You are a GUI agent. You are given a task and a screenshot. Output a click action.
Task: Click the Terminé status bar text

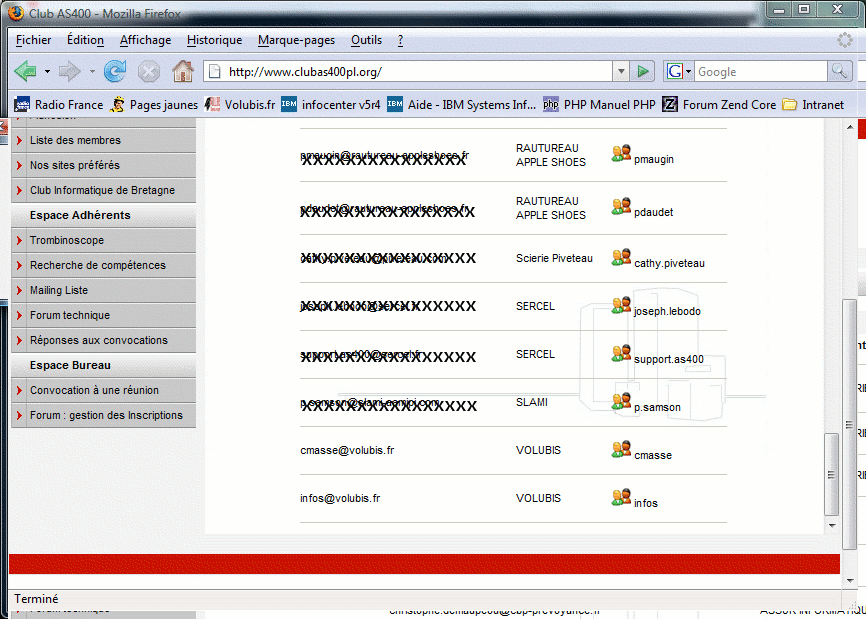click(36, 599)
